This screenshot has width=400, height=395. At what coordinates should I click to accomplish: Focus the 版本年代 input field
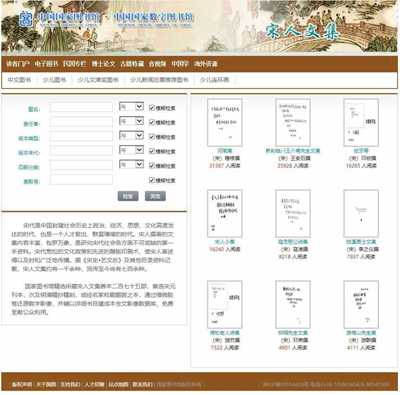[x=81, y=151]
